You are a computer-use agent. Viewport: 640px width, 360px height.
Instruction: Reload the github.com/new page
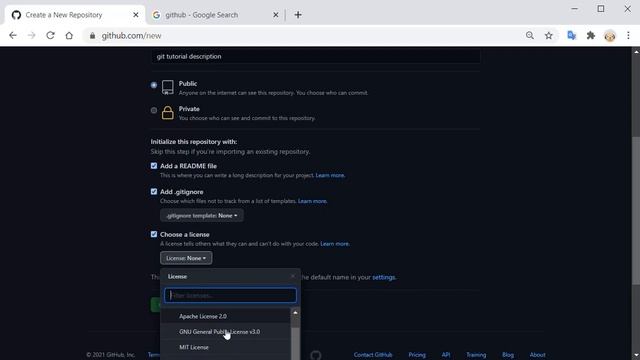pyautogui.click(x=50, y=36)
